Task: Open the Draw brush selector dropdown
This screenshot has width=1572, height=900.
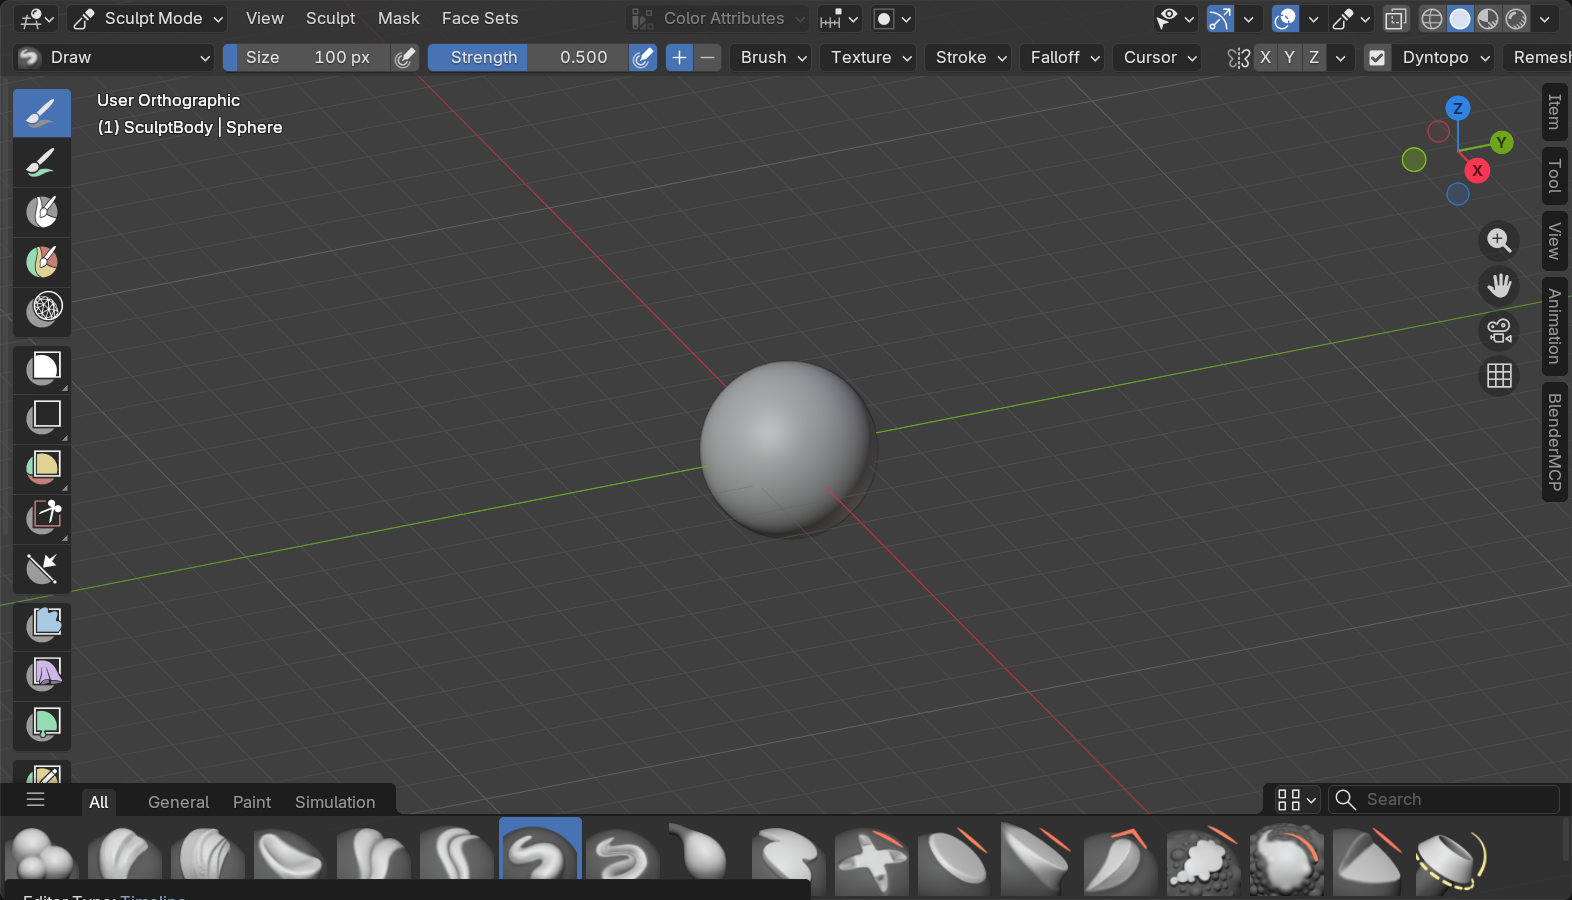Action: [x=114, y=58]
